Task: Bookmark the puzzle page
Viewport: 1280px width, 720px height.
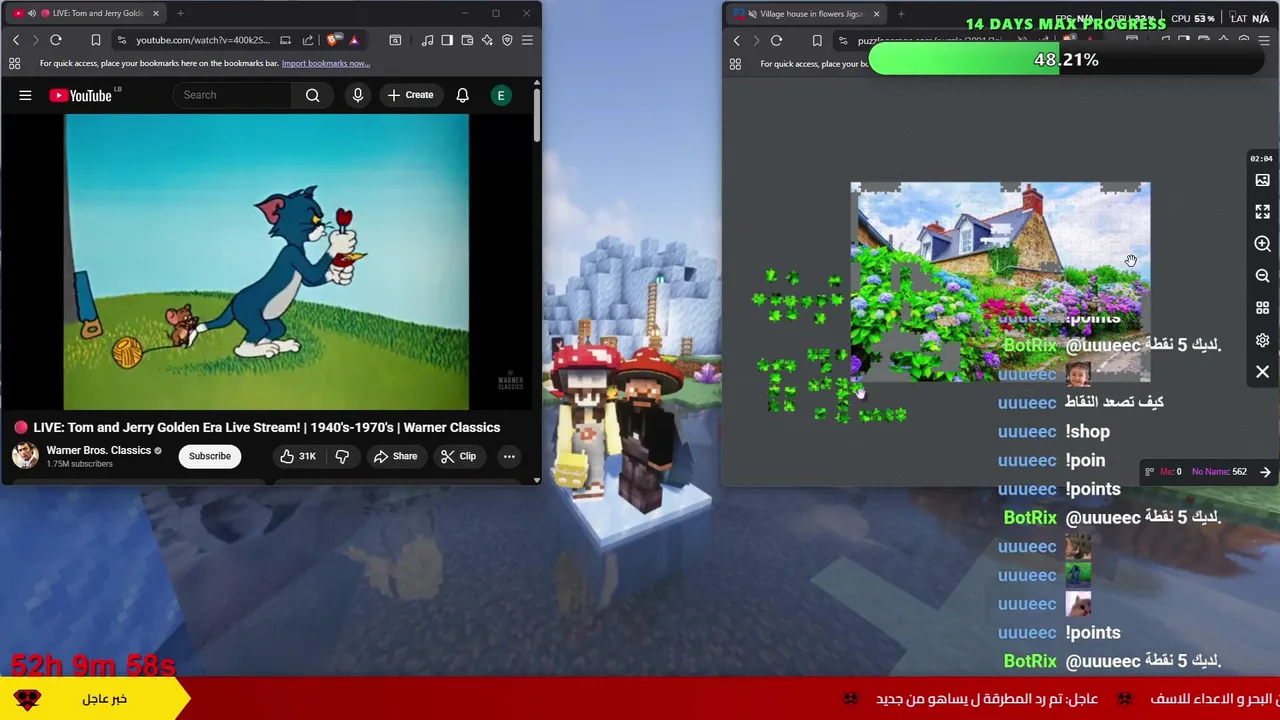Action: pos(817,41)
